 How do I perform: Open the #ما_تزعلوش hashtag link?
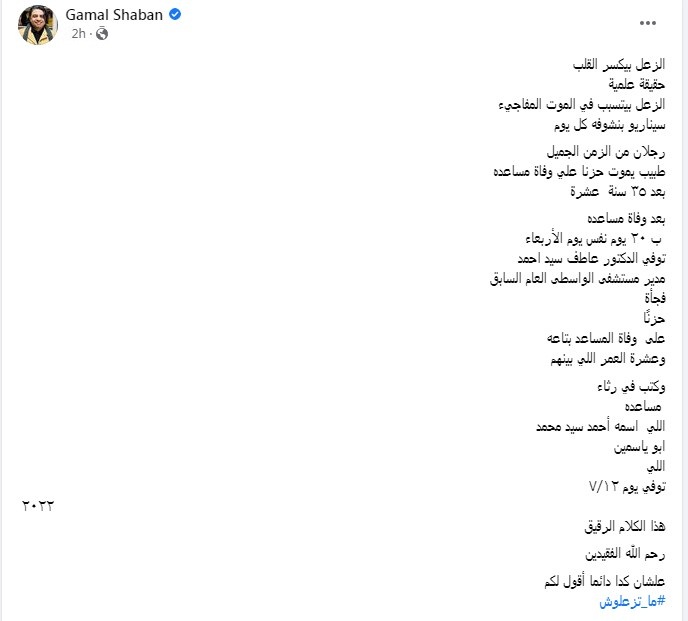click(x=632, y=602)
